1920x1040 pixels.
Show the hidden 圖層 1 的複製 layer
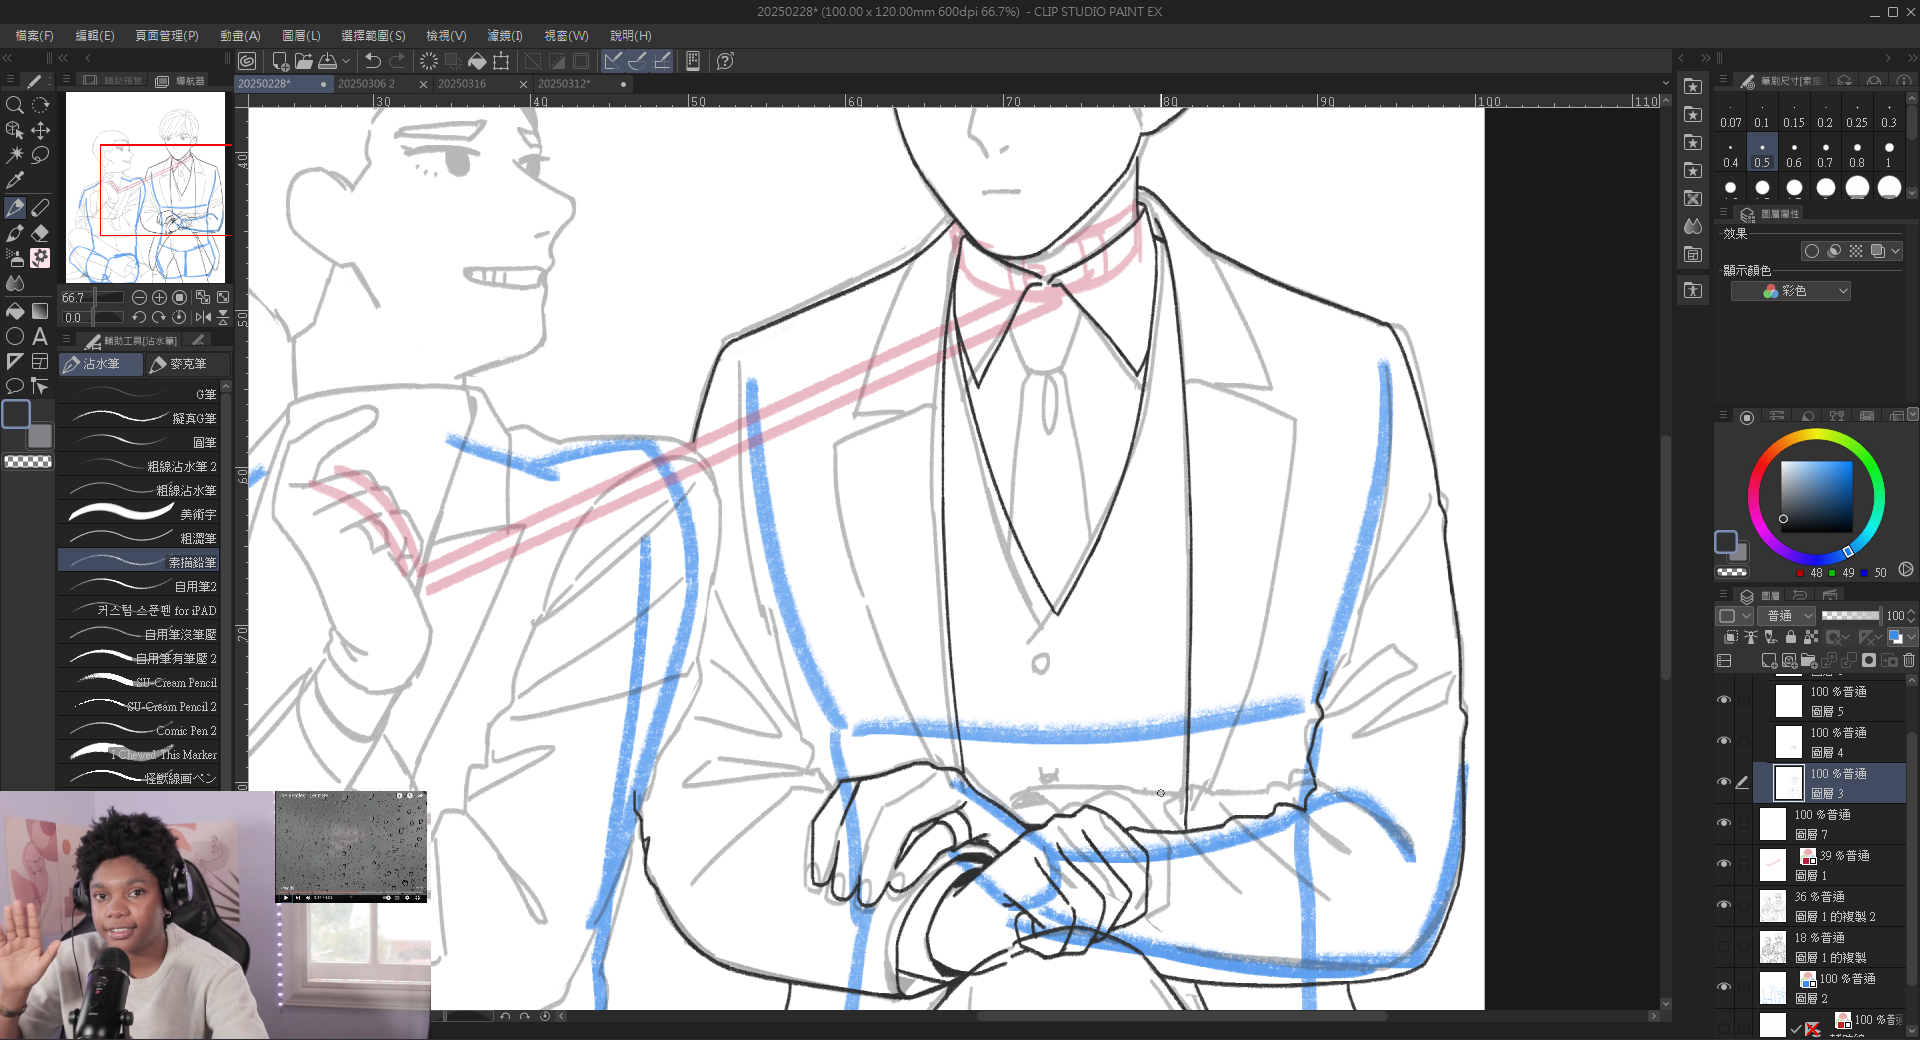click(1724, 946)
